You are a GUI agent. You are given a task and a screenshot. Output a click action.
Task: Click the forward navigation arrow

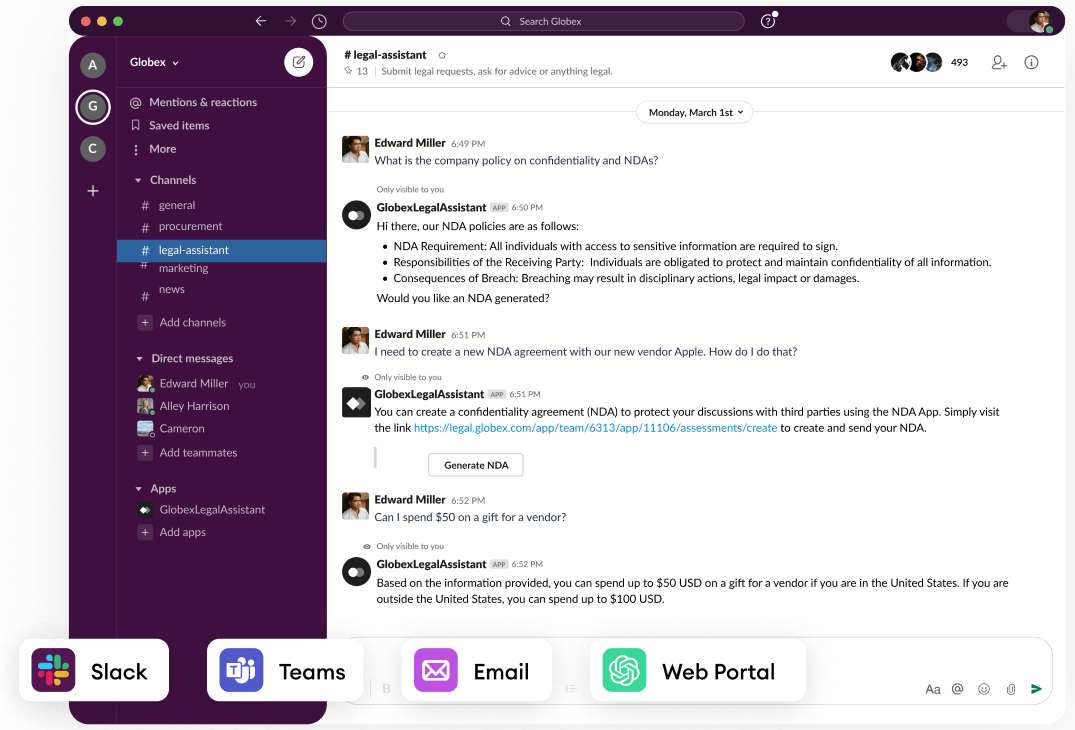(x=291, y=21)
